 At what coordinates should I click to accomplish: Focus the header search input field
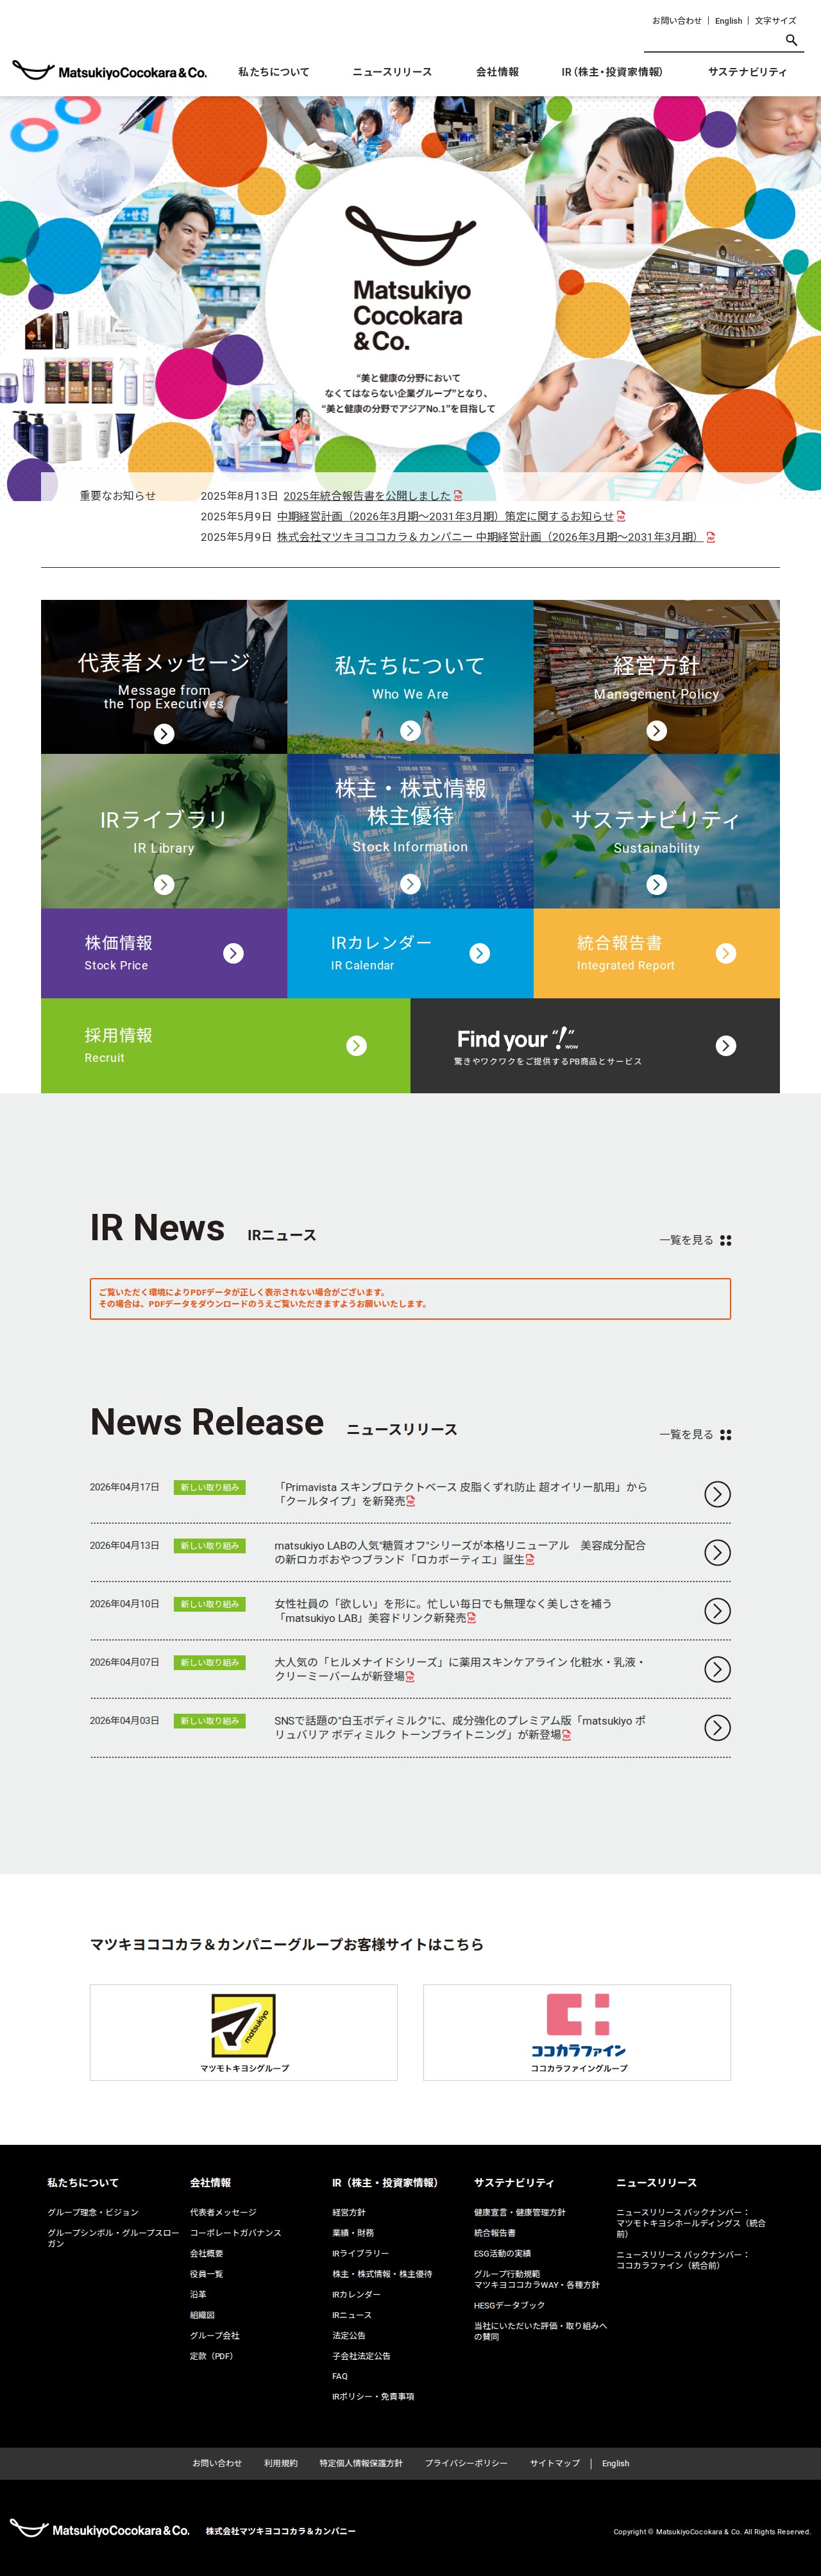pos(713,41)
